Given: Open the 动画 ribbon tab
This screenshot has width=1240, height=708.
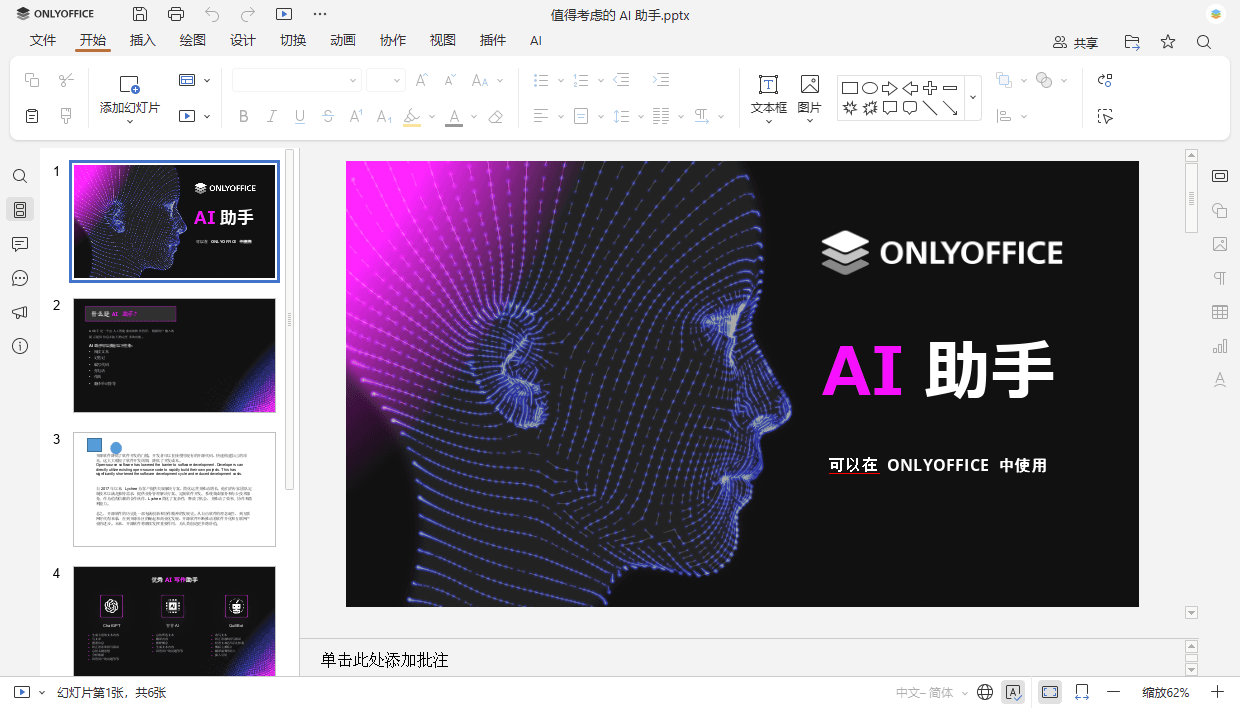Looking at the screenshot, I should 342,41.
